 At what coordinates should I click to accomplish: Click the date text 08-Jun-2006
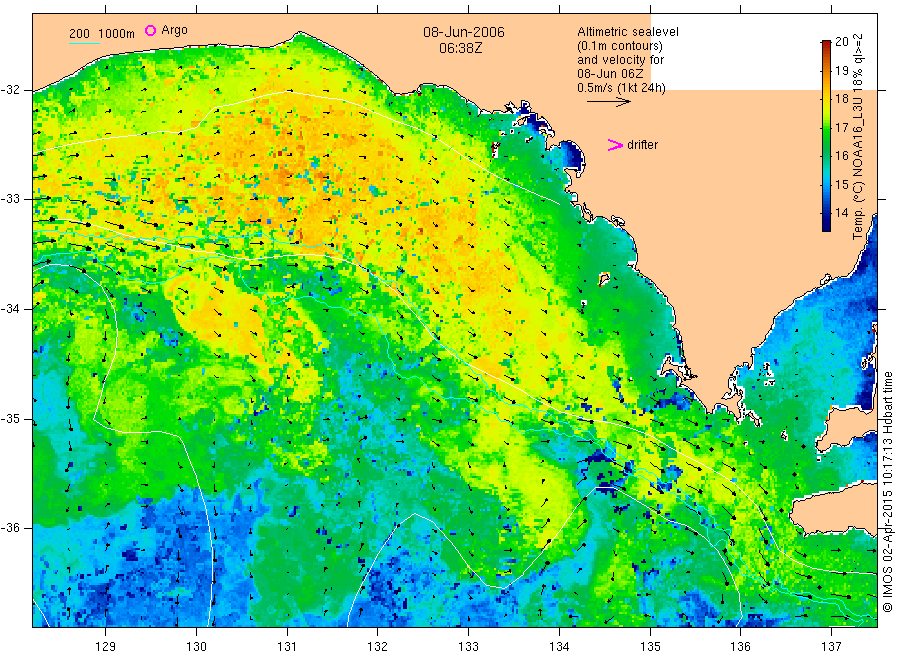pyautogui.click(x=464, y=32)
